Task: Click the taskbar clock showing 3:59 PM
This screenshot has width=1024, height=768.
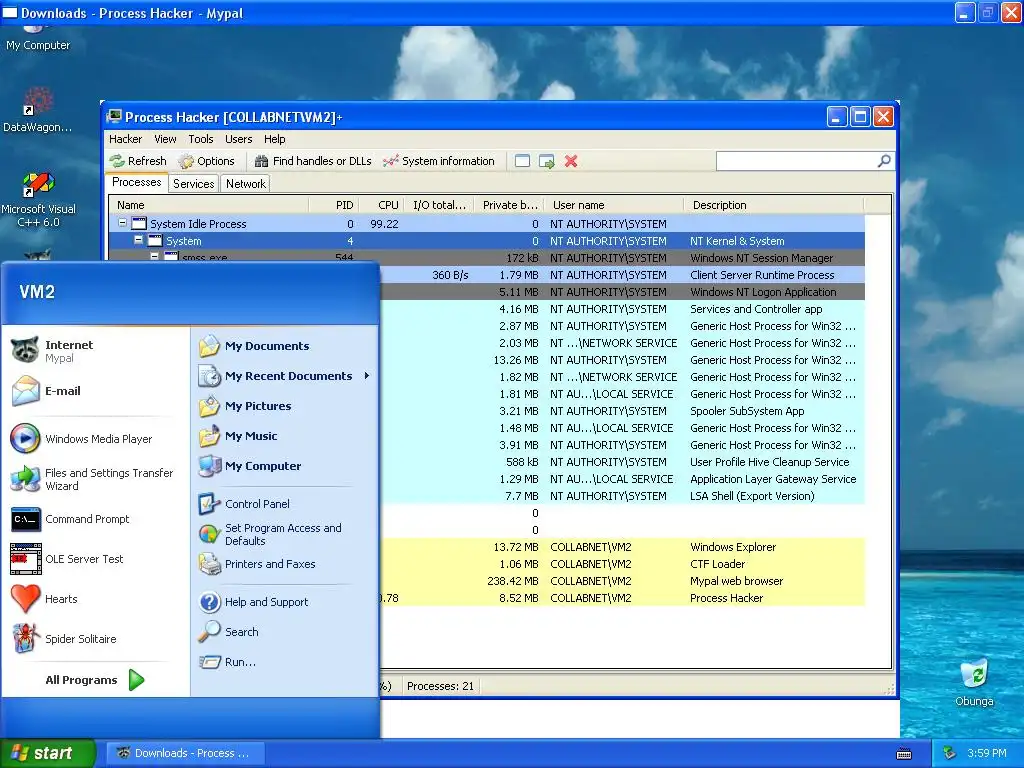Action: (987, 753)
